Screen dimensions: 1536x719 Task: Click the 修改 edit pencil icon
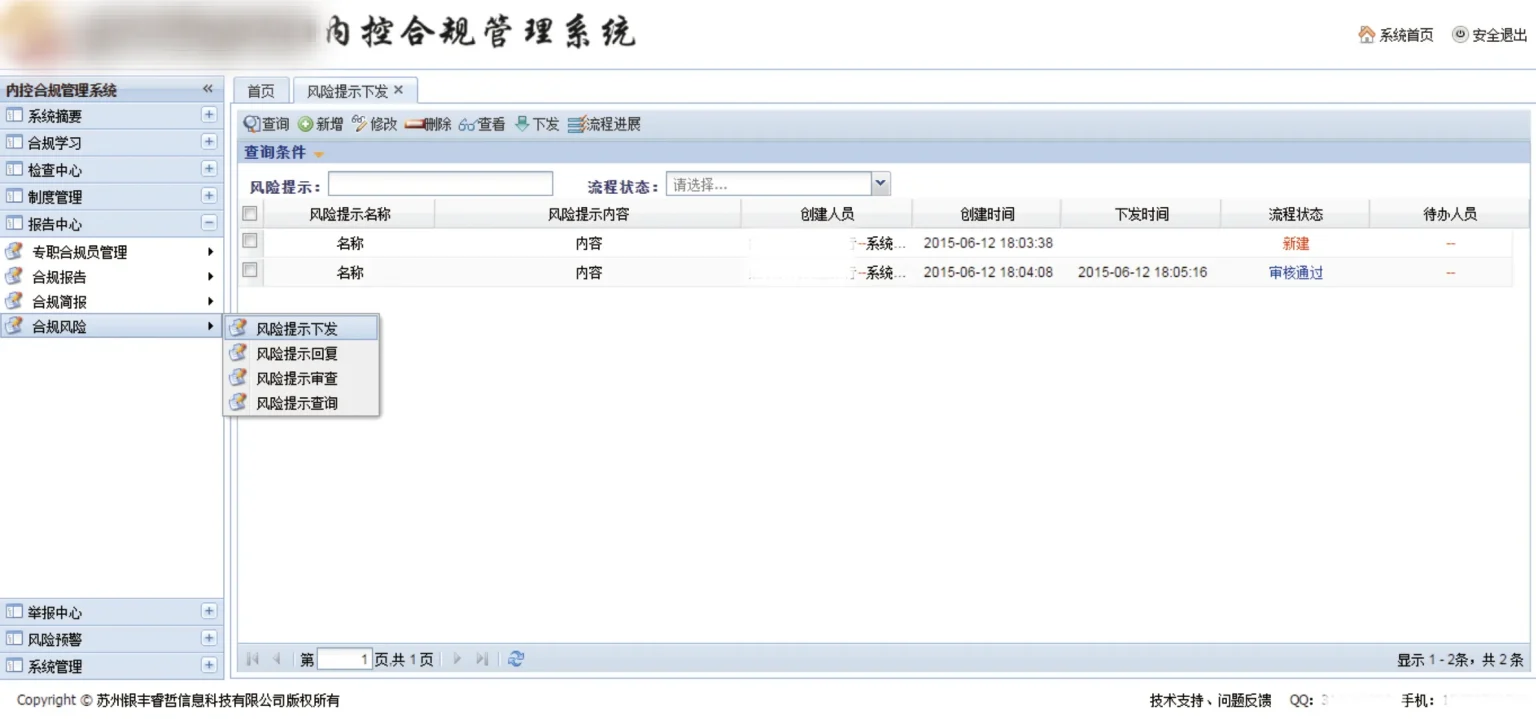click(360, 124)
